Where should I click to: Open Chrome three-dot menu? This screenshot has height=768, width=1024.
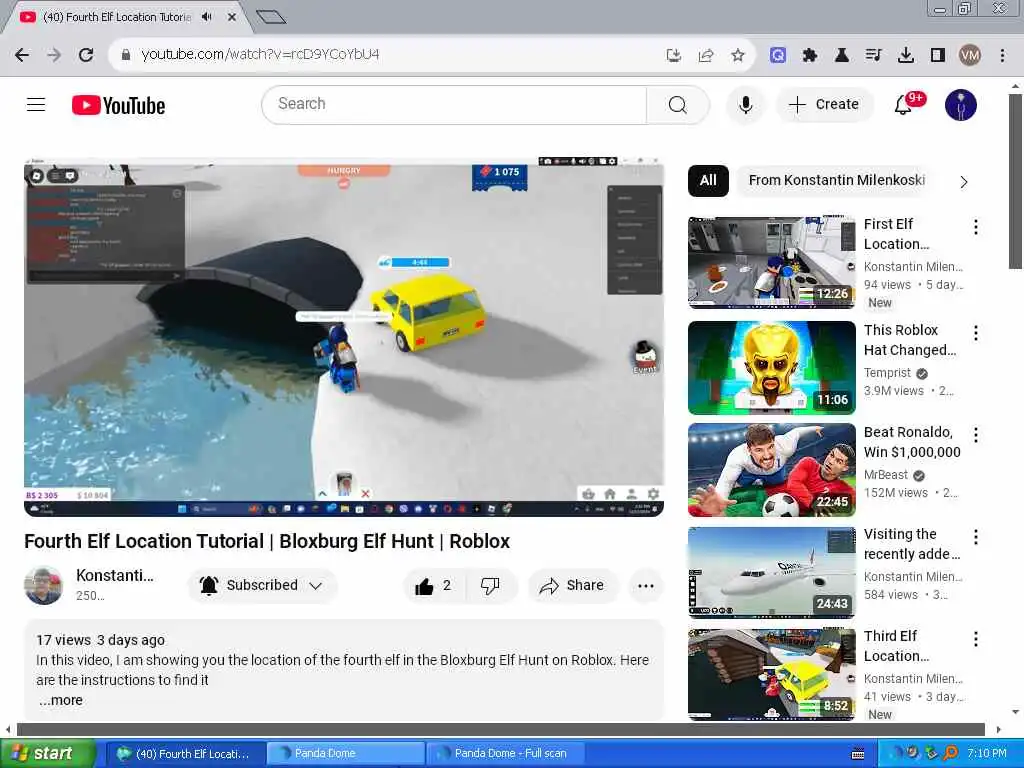(1002, 55)
